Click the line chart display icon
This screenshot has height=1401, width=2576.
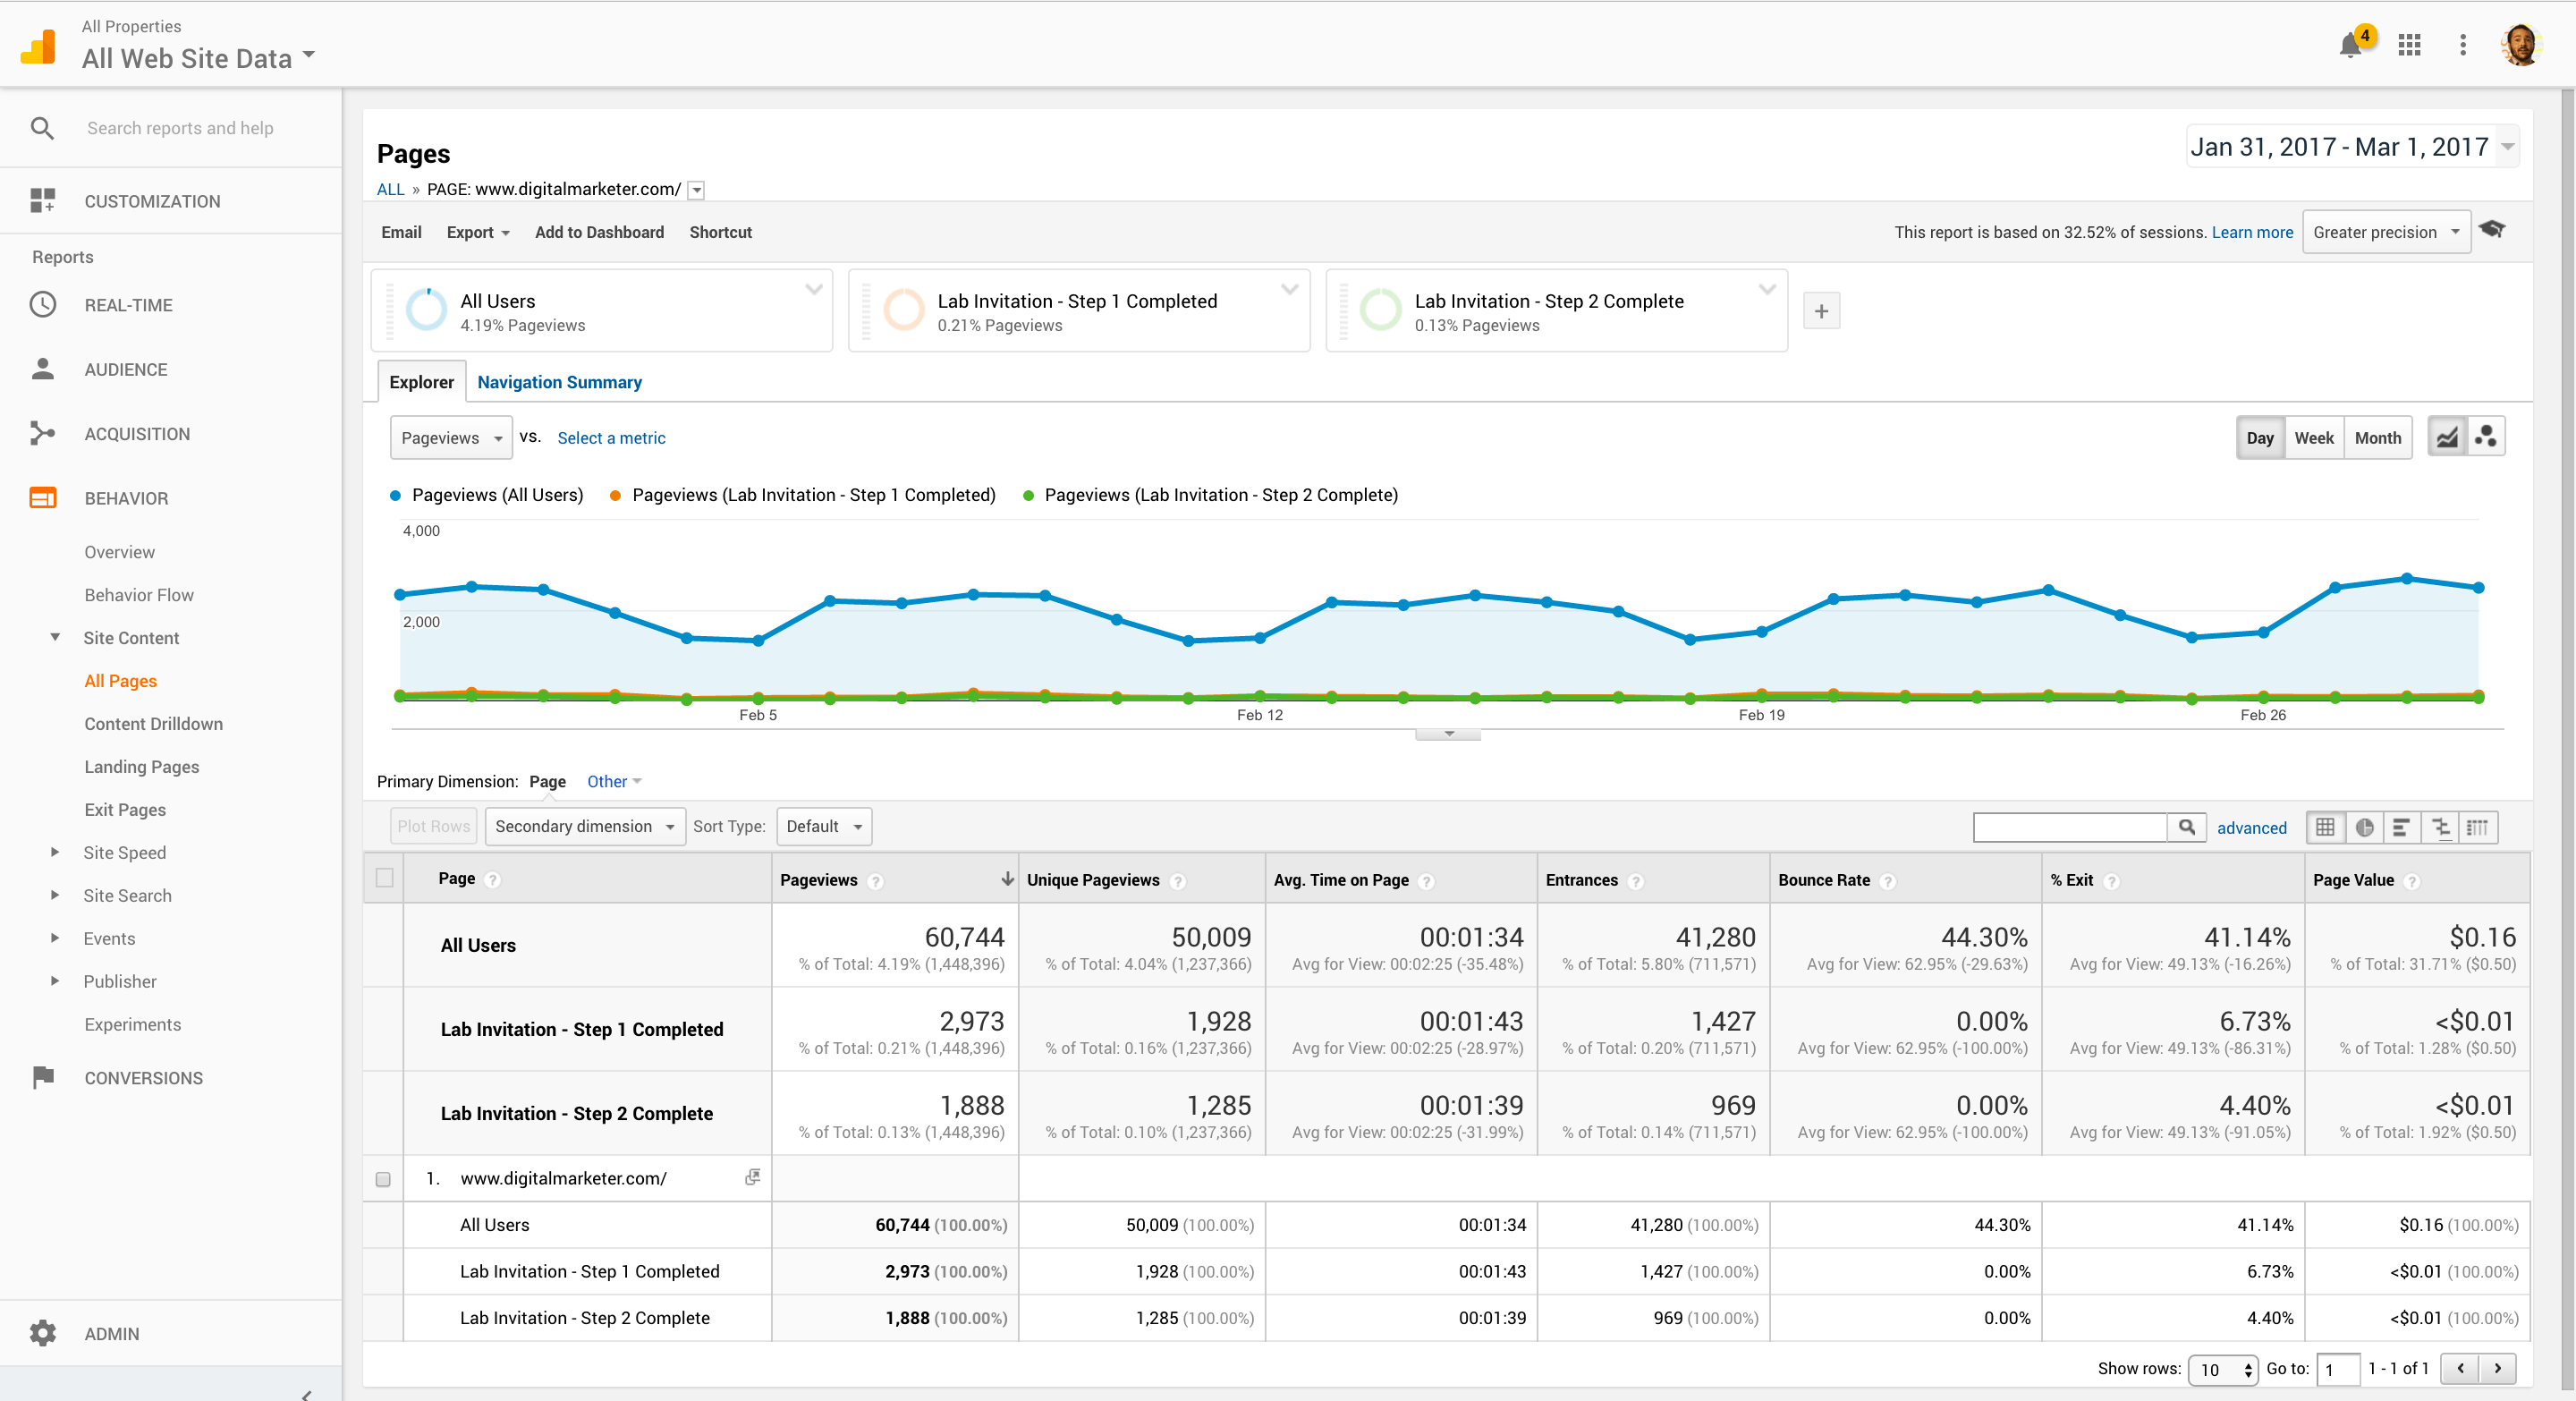2445,438
